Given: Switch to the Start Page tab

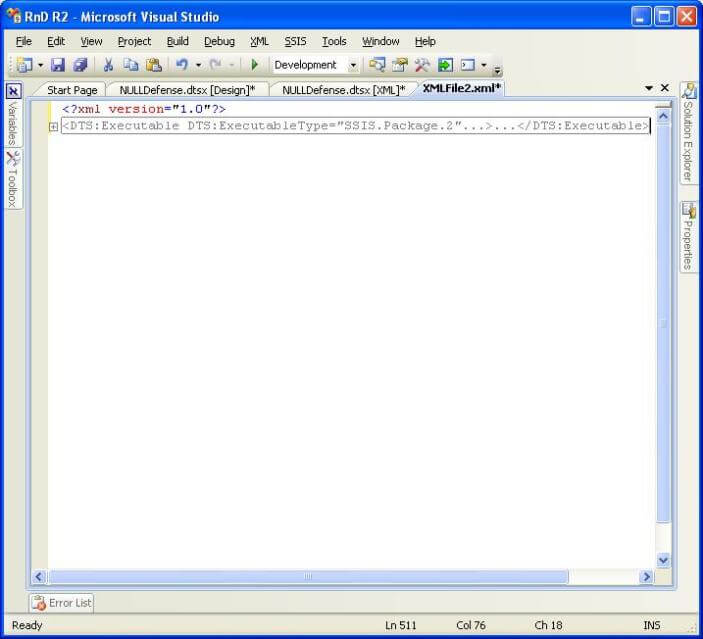Looking at the screenshot, I should click(72, 90).
